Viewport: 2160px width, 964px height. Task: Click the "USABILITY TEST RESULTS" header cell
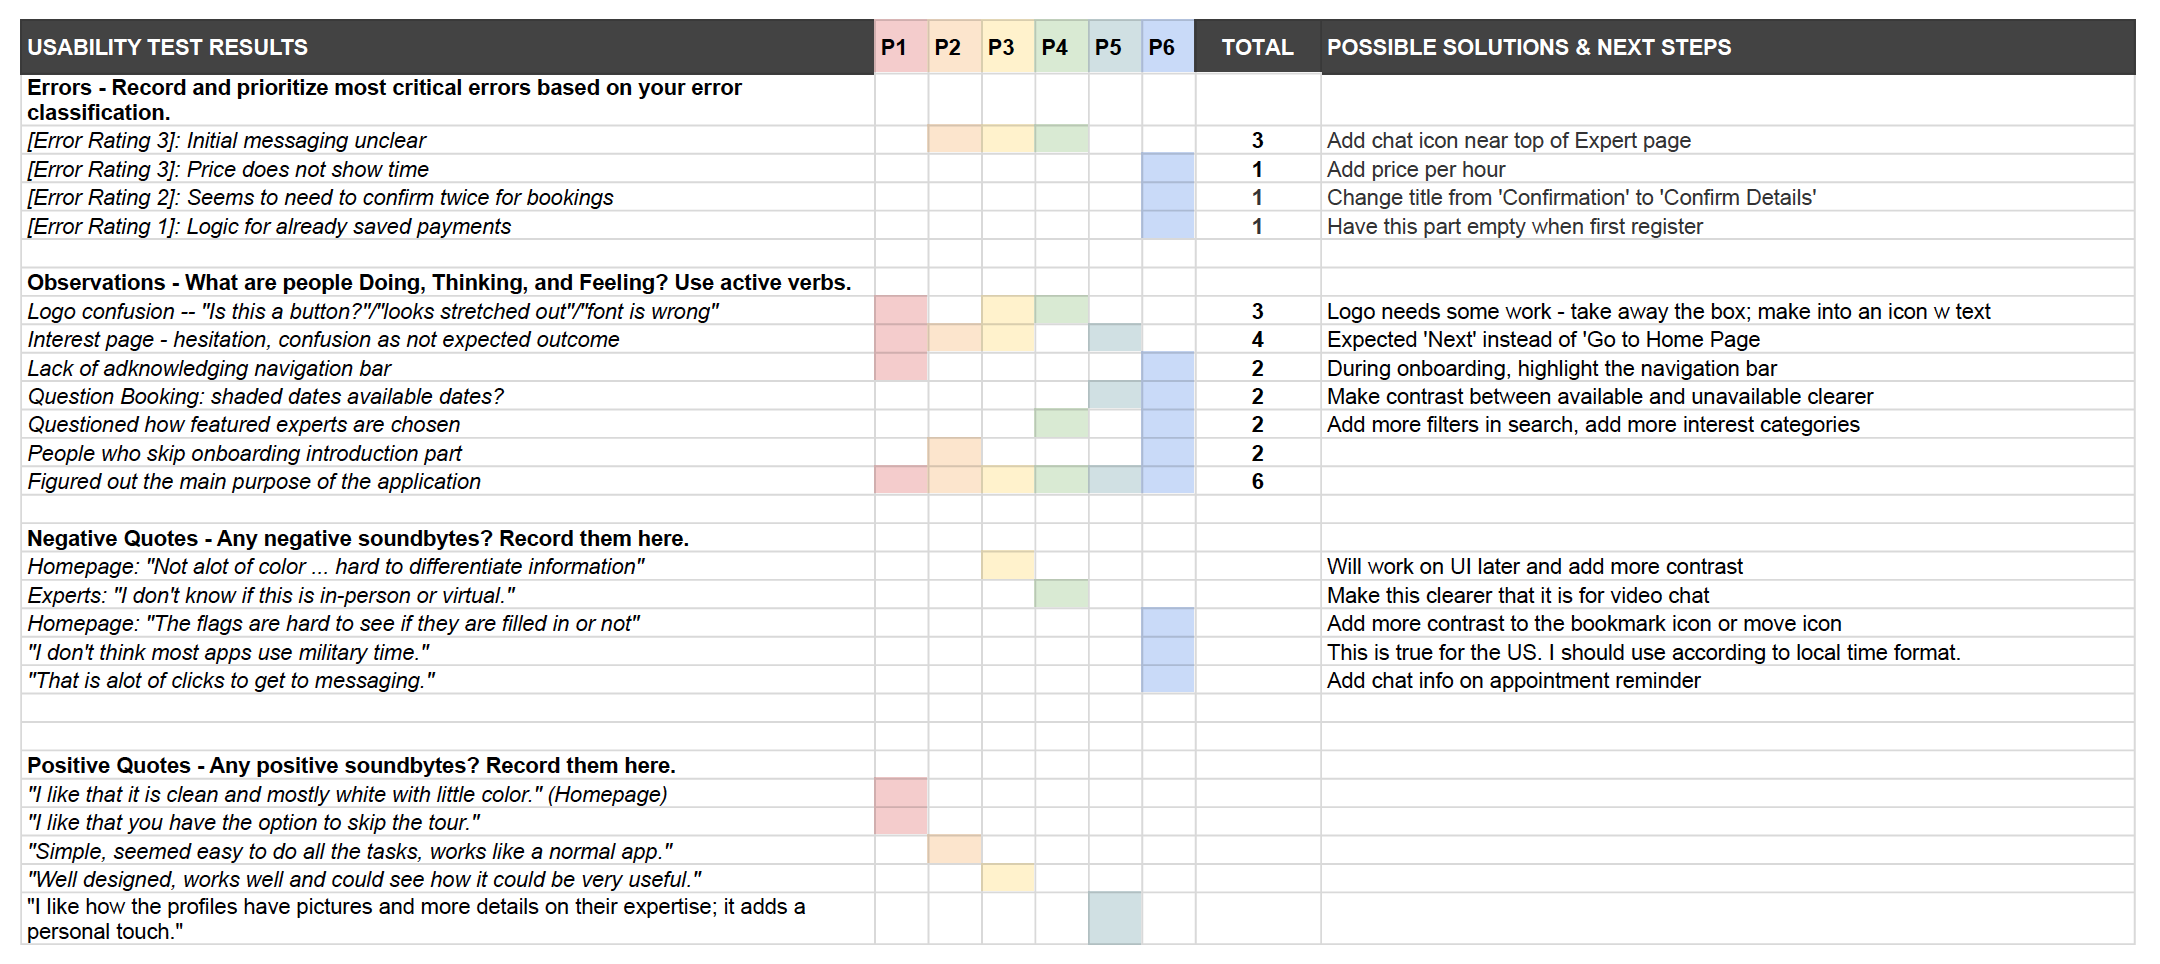pos(168,47)
